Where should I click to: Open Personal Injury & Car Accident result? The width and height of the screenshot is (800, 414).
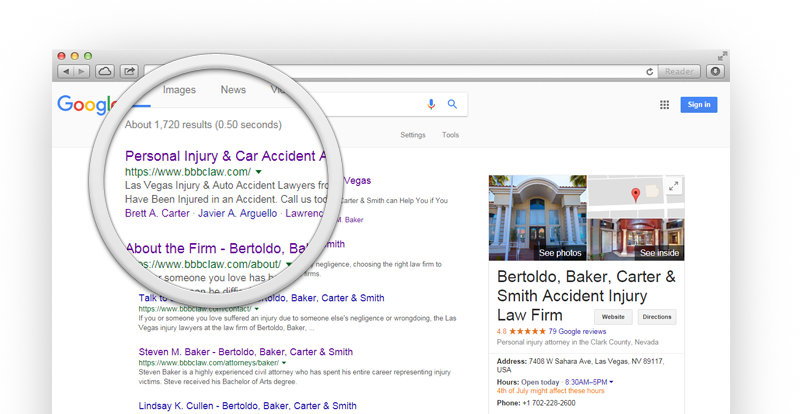(226, 156)
